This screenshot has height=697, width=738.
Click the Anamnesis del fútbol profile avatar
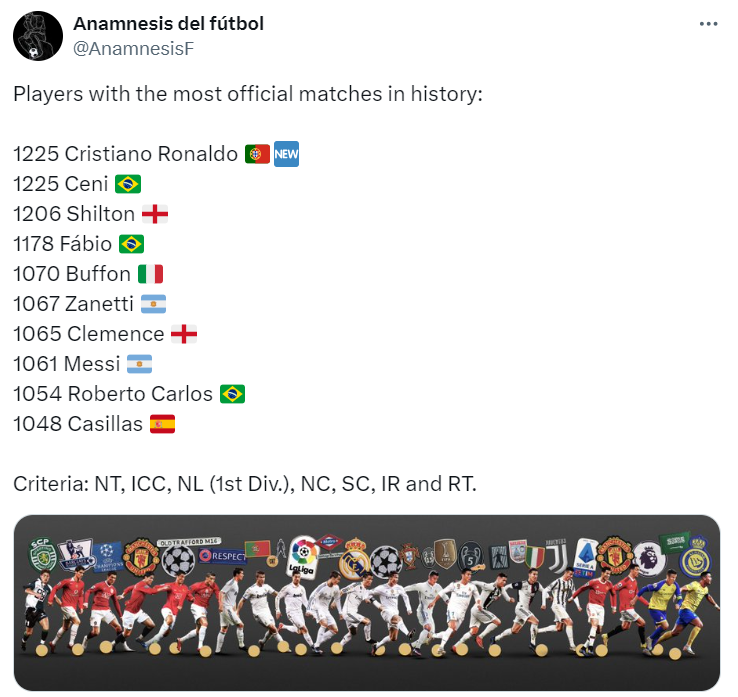click(38, 36)
